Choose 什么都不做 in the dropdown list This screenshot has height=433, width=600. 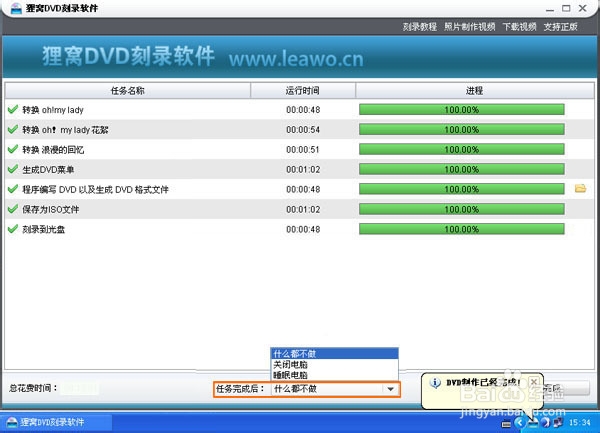click(x=334, y=353)
